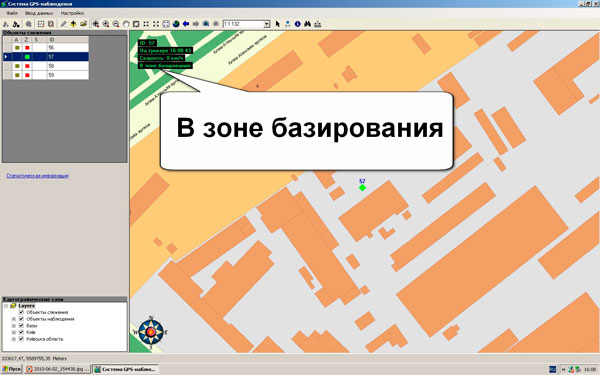The width and height of the screenshot is (600, 375).
Task: Click the blue identify info icon
Action: click(298, 24)
